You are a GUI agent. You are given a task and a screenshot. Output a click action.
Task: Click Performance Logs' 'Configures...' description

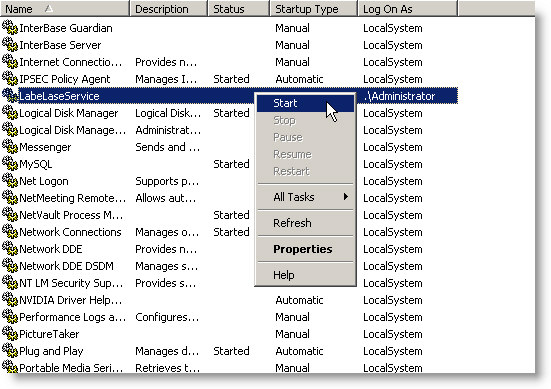click(x=167, y=317)
